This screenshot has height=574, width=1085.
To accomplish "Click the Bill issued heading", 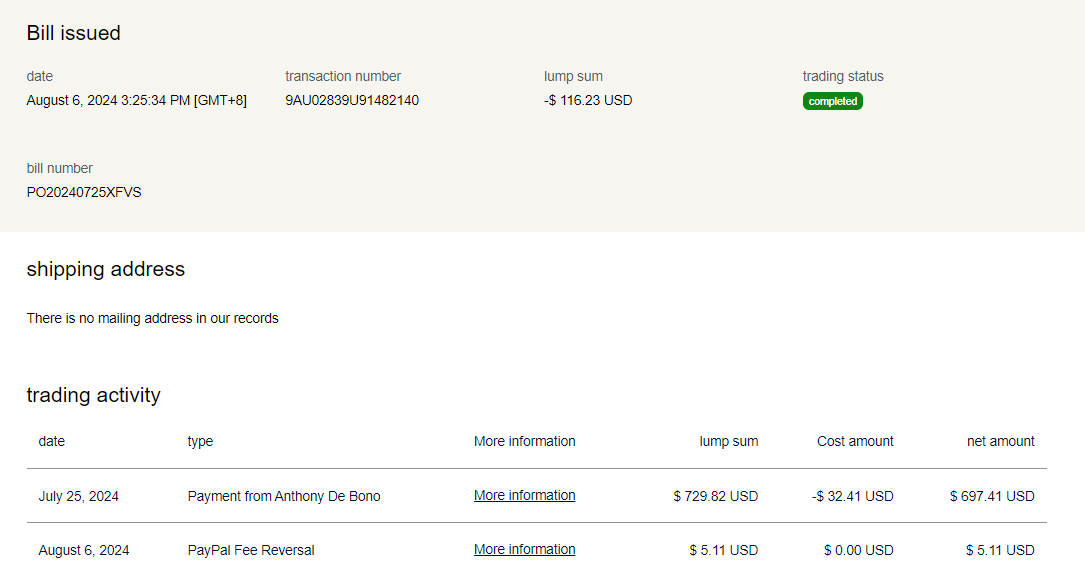I will pos(73,33).
